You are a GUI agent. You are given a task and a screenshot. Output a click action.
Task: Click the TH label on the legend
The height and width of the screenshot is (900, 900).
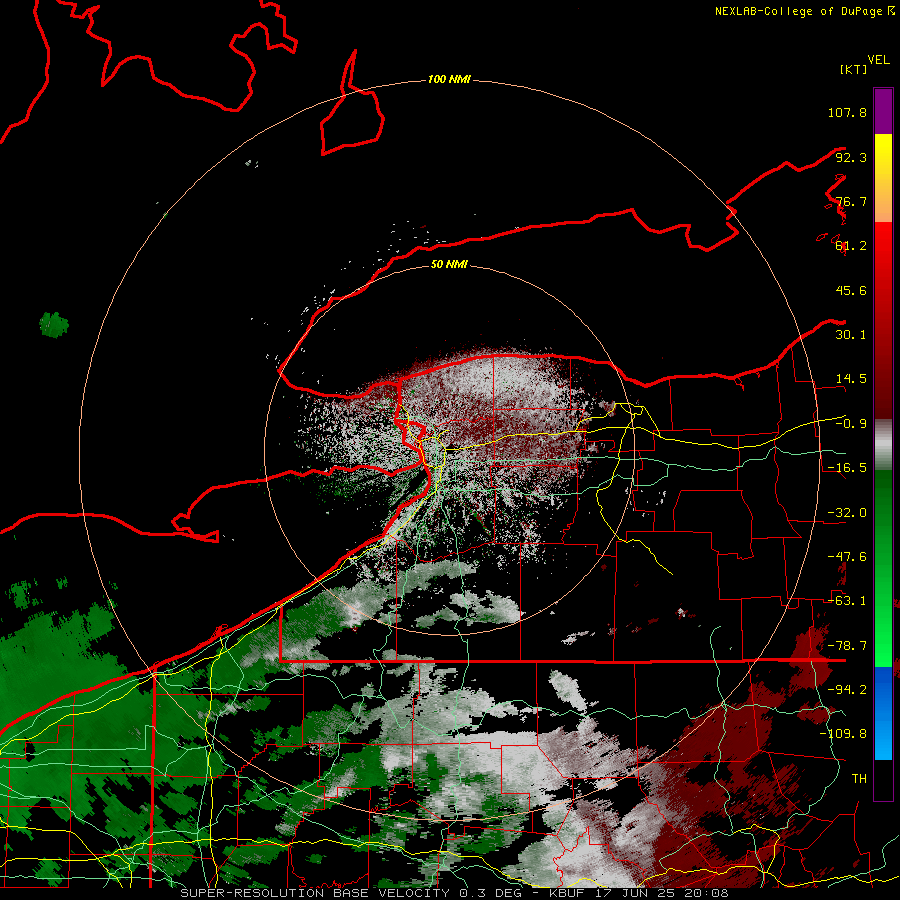pyautogui.click(x=859, y=778)
